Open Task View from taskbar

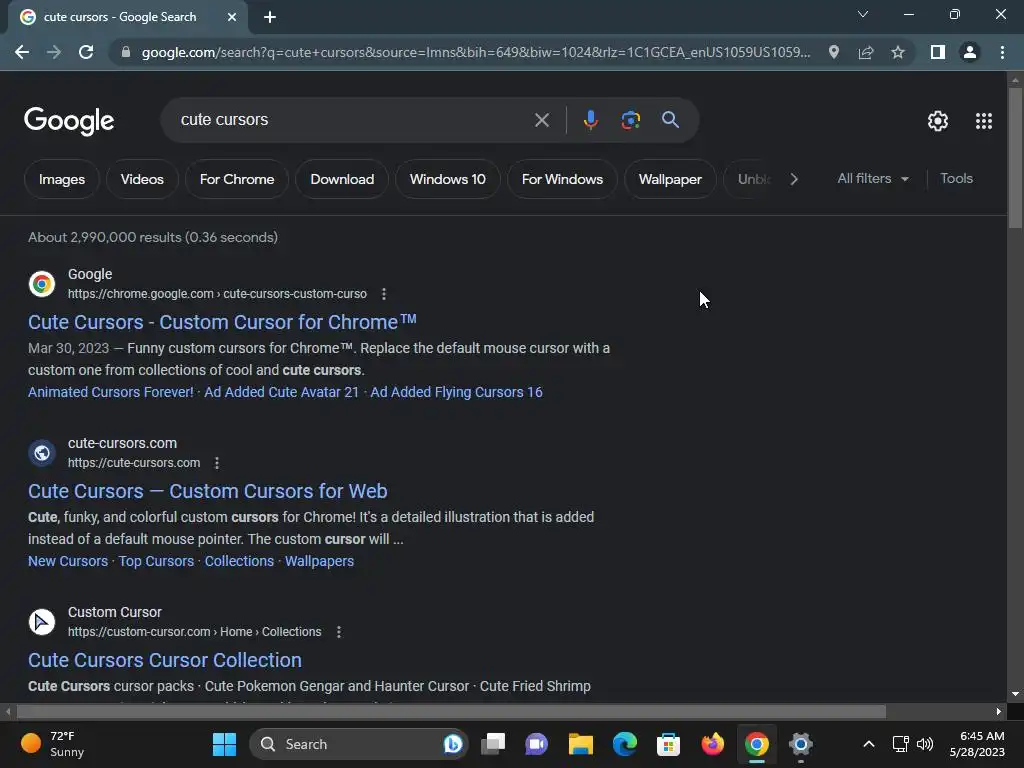click(493, 744)
